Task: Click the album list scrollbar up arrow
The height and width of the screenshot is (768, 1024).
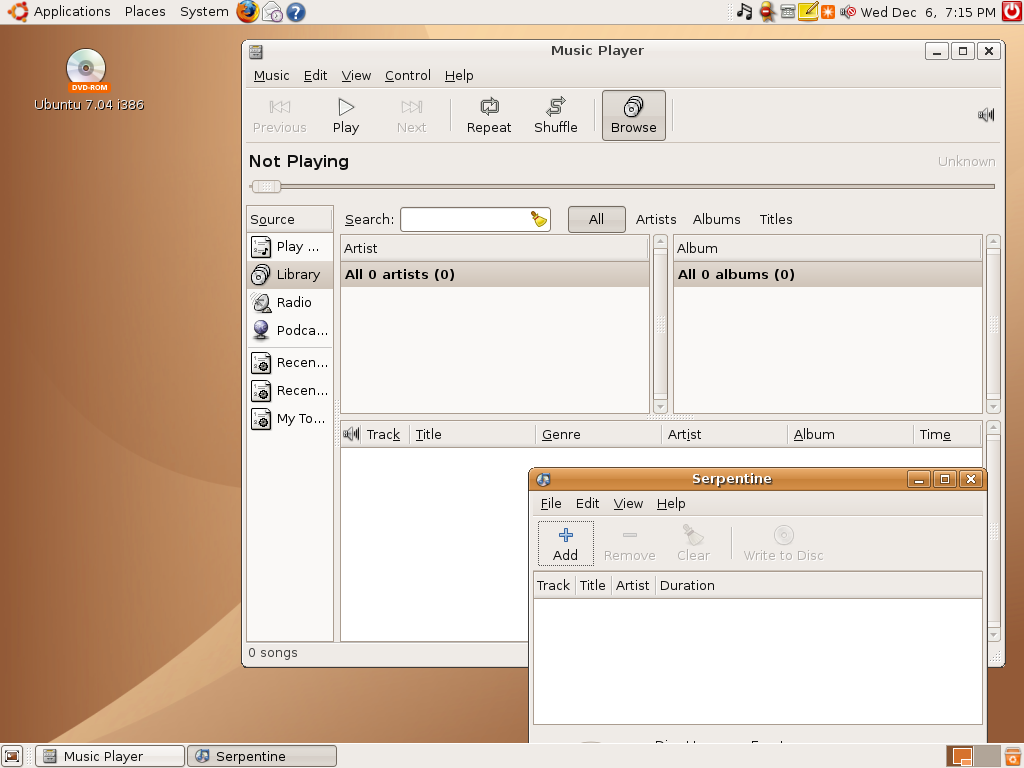Action: click(993, 242)
